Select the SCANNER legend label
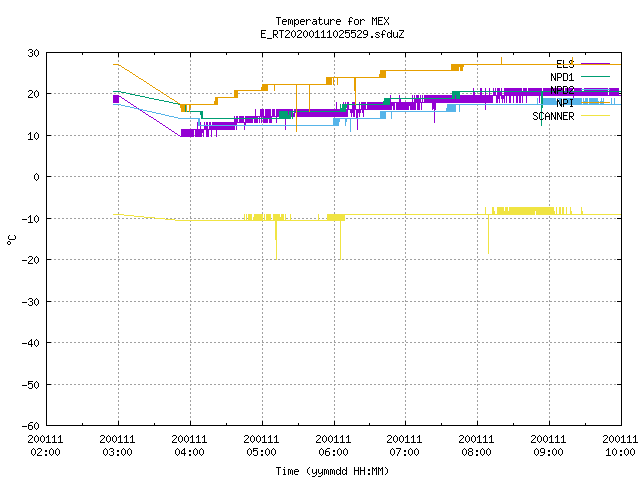 (x=553, y=116)
